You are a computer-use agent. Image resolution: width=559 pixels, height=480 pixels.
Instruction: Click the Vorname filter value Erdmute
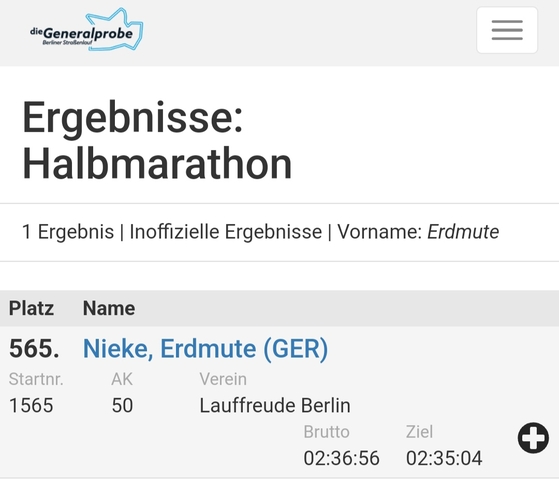(463, 232)
